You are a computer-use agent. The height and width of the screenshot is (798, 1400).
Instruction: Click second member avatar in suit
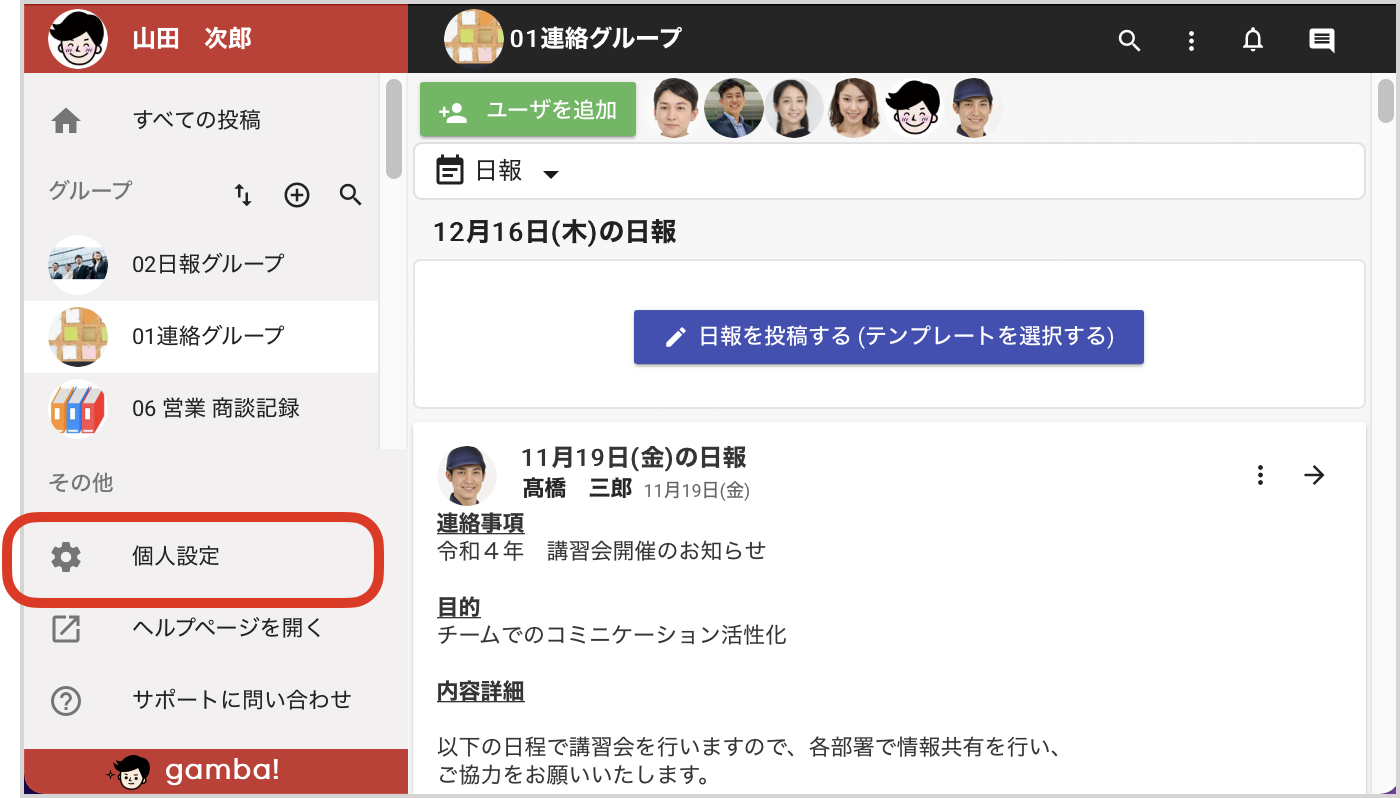click(734, 108)
